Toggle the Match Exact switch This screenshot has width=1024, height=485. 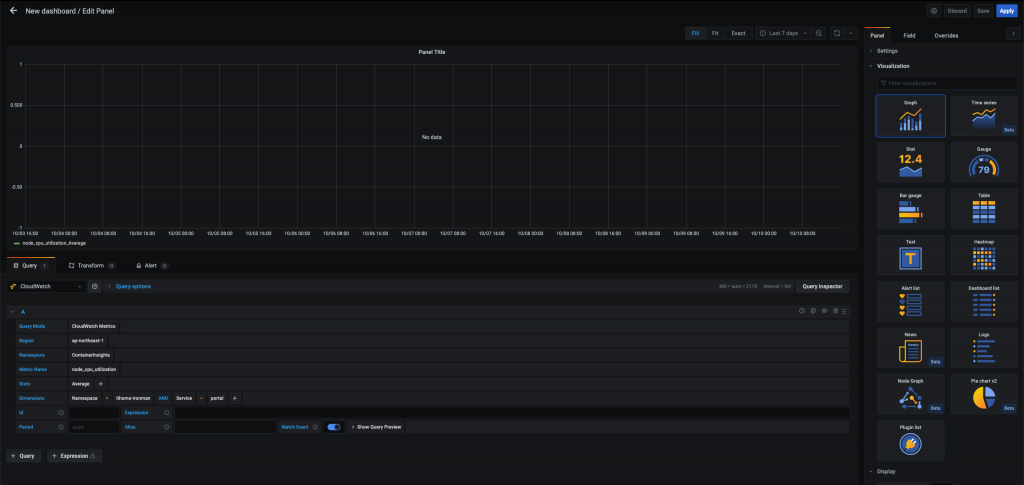pos(334,427)
